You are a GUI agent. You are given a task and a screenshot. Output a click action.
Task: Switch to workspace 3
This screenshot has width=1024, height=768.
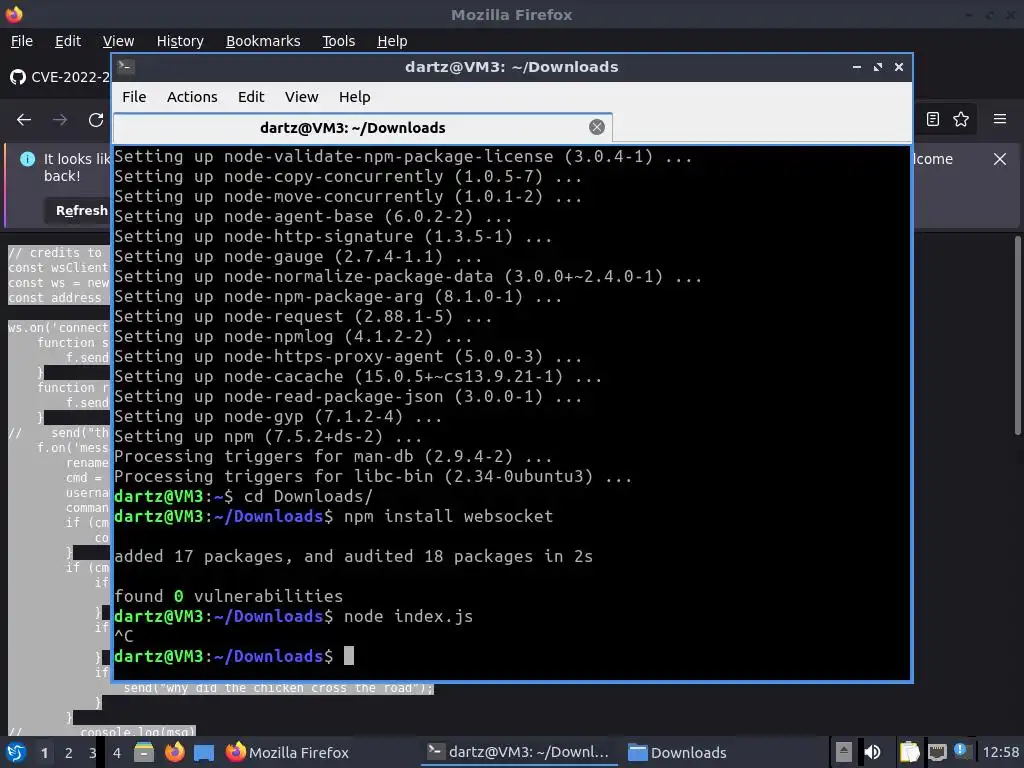click(x=93, y=753)
